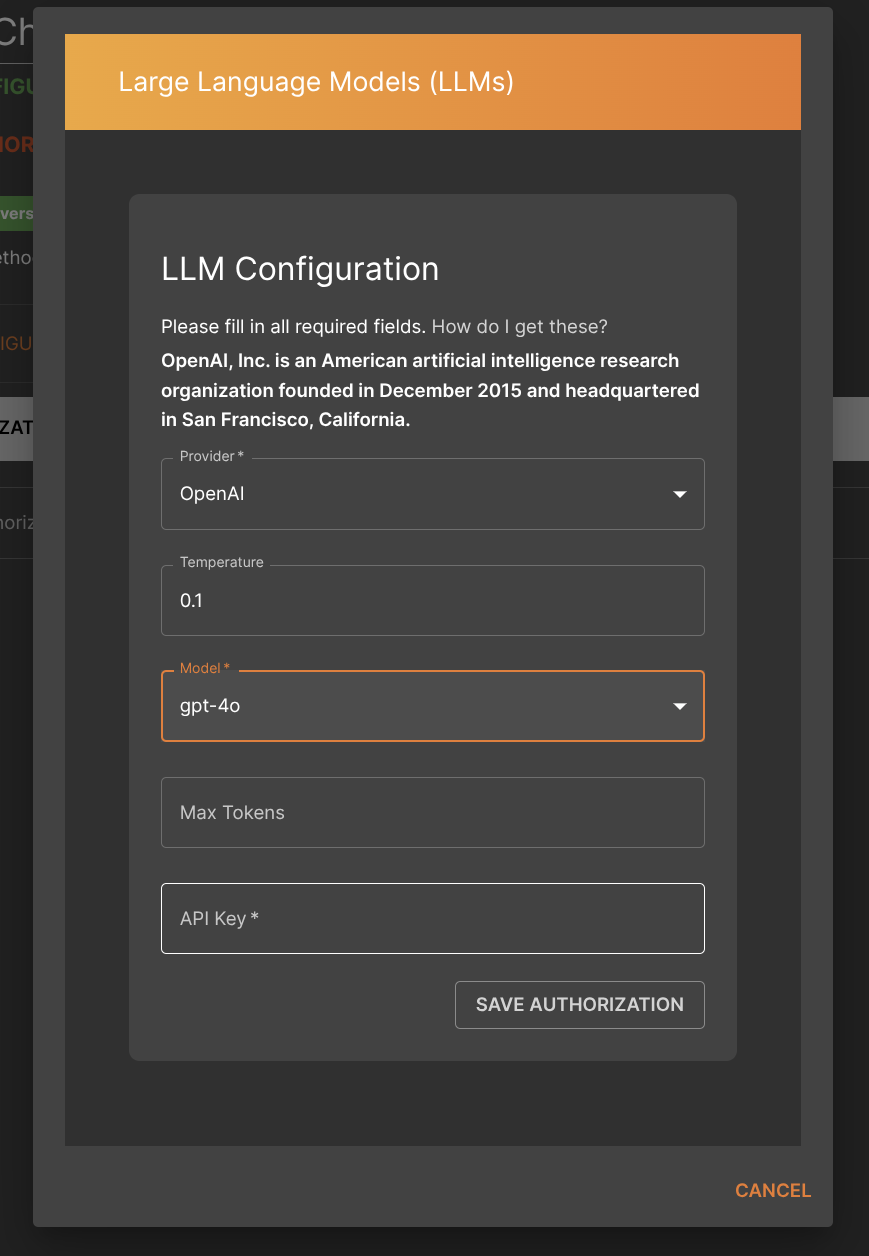The height and width of the screenshot is (1256, 869).
Task: Click the OpenAI description paragraph
Action: click(430, 390)
